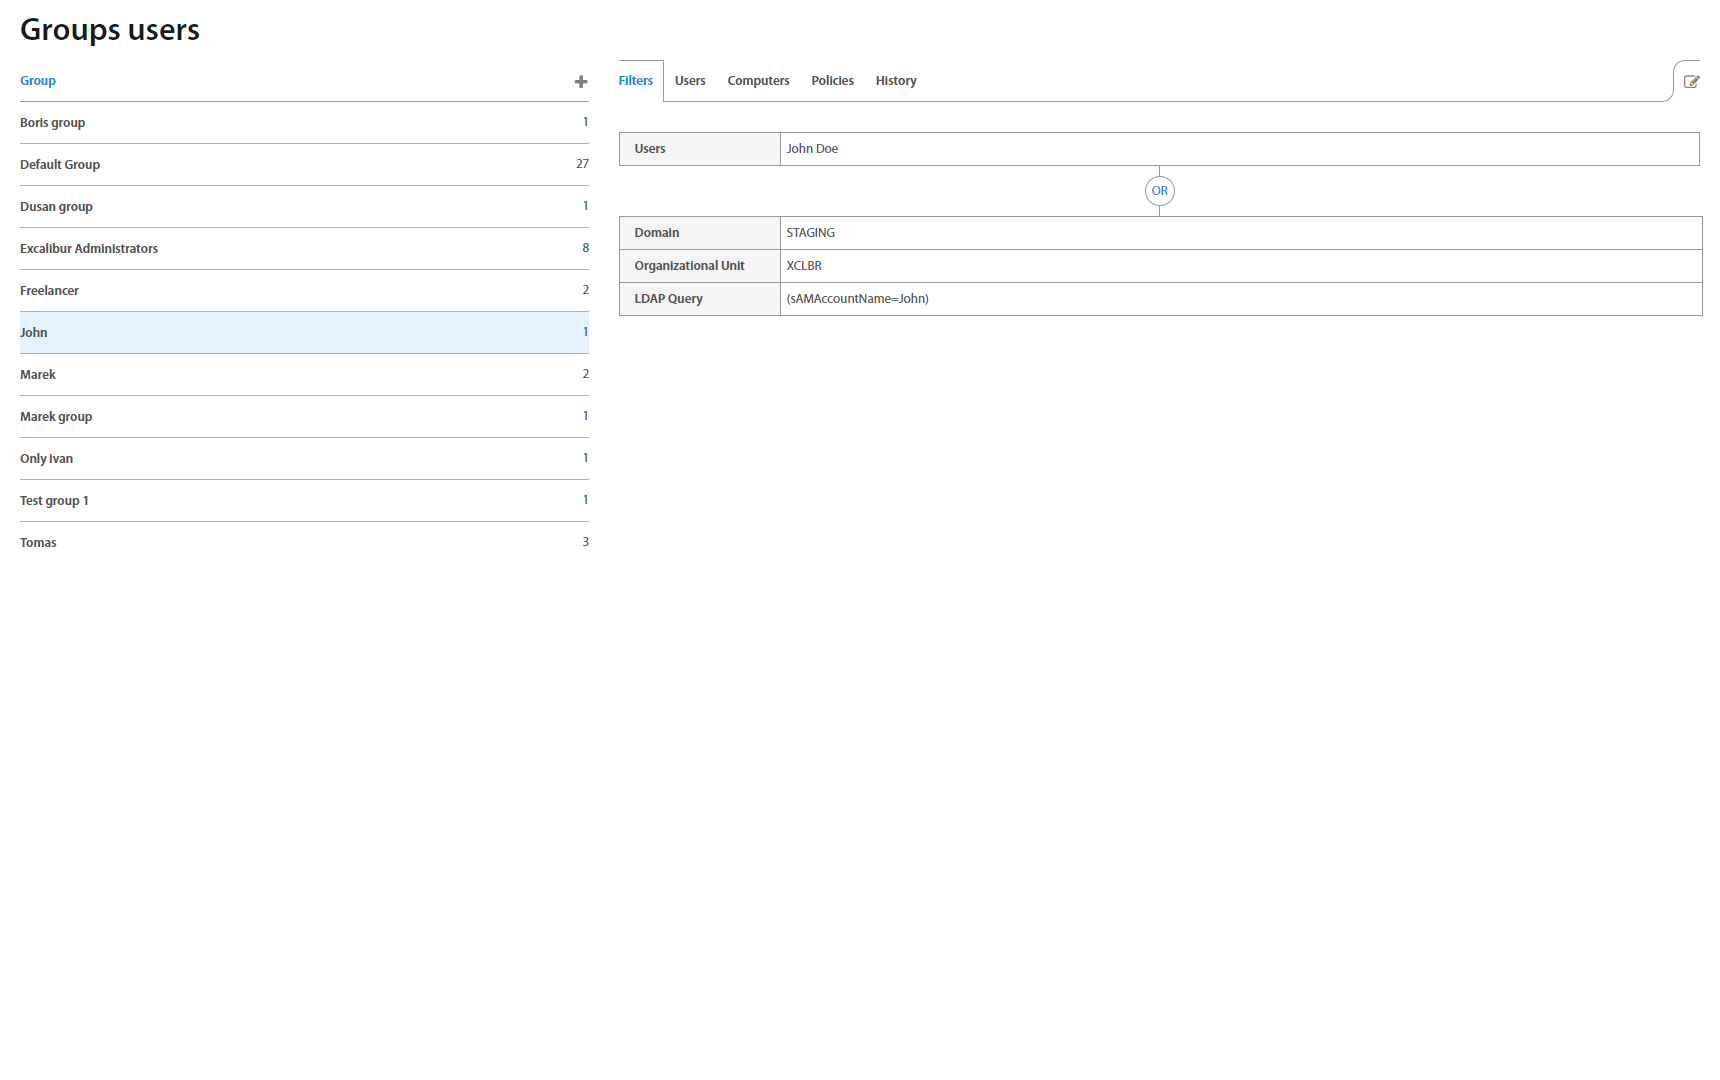Viewport: 1720px width, 1080px height.
Task: Open the Only ivan group
Action: pyautogui.click(x=46, y=459)
